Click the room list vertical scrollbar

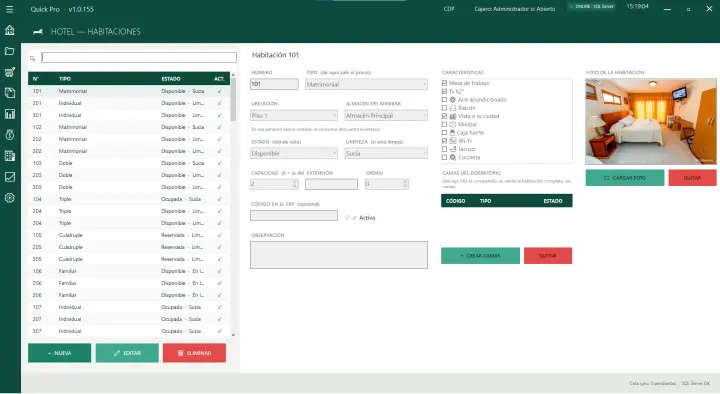tap(233, 100)
